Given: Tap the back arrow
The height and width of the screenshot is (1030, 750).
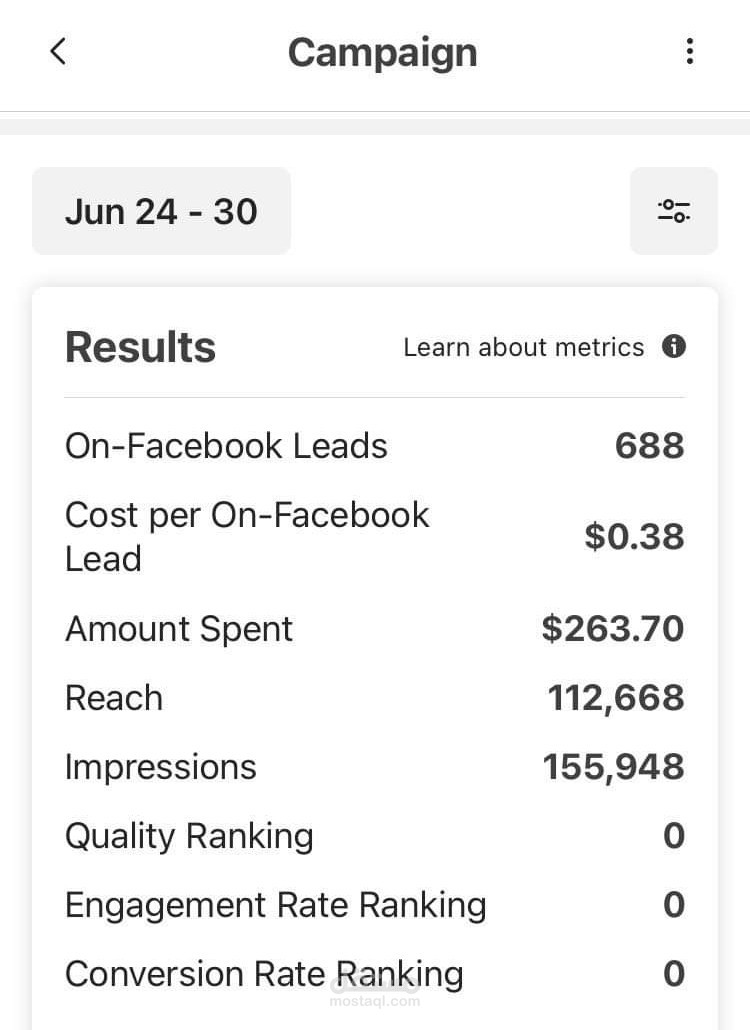Looking at the screenshot, I should pyautogui.click(x=58, y=52).
